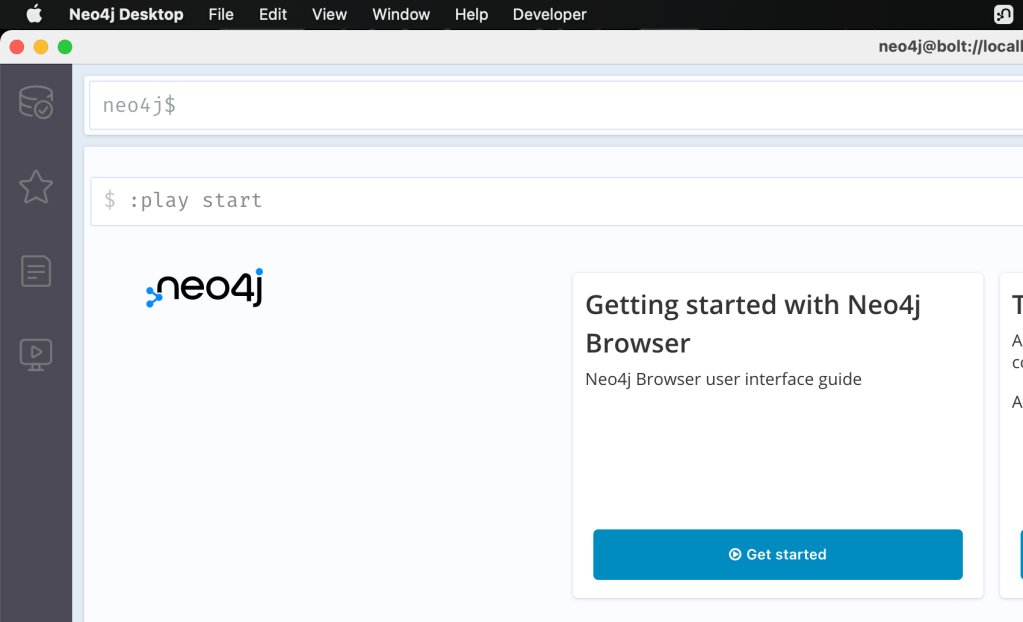Open the Help & Learn documents icon
Image resolution: width=1023 pixels, height=622 pixels.
(36, 271)
